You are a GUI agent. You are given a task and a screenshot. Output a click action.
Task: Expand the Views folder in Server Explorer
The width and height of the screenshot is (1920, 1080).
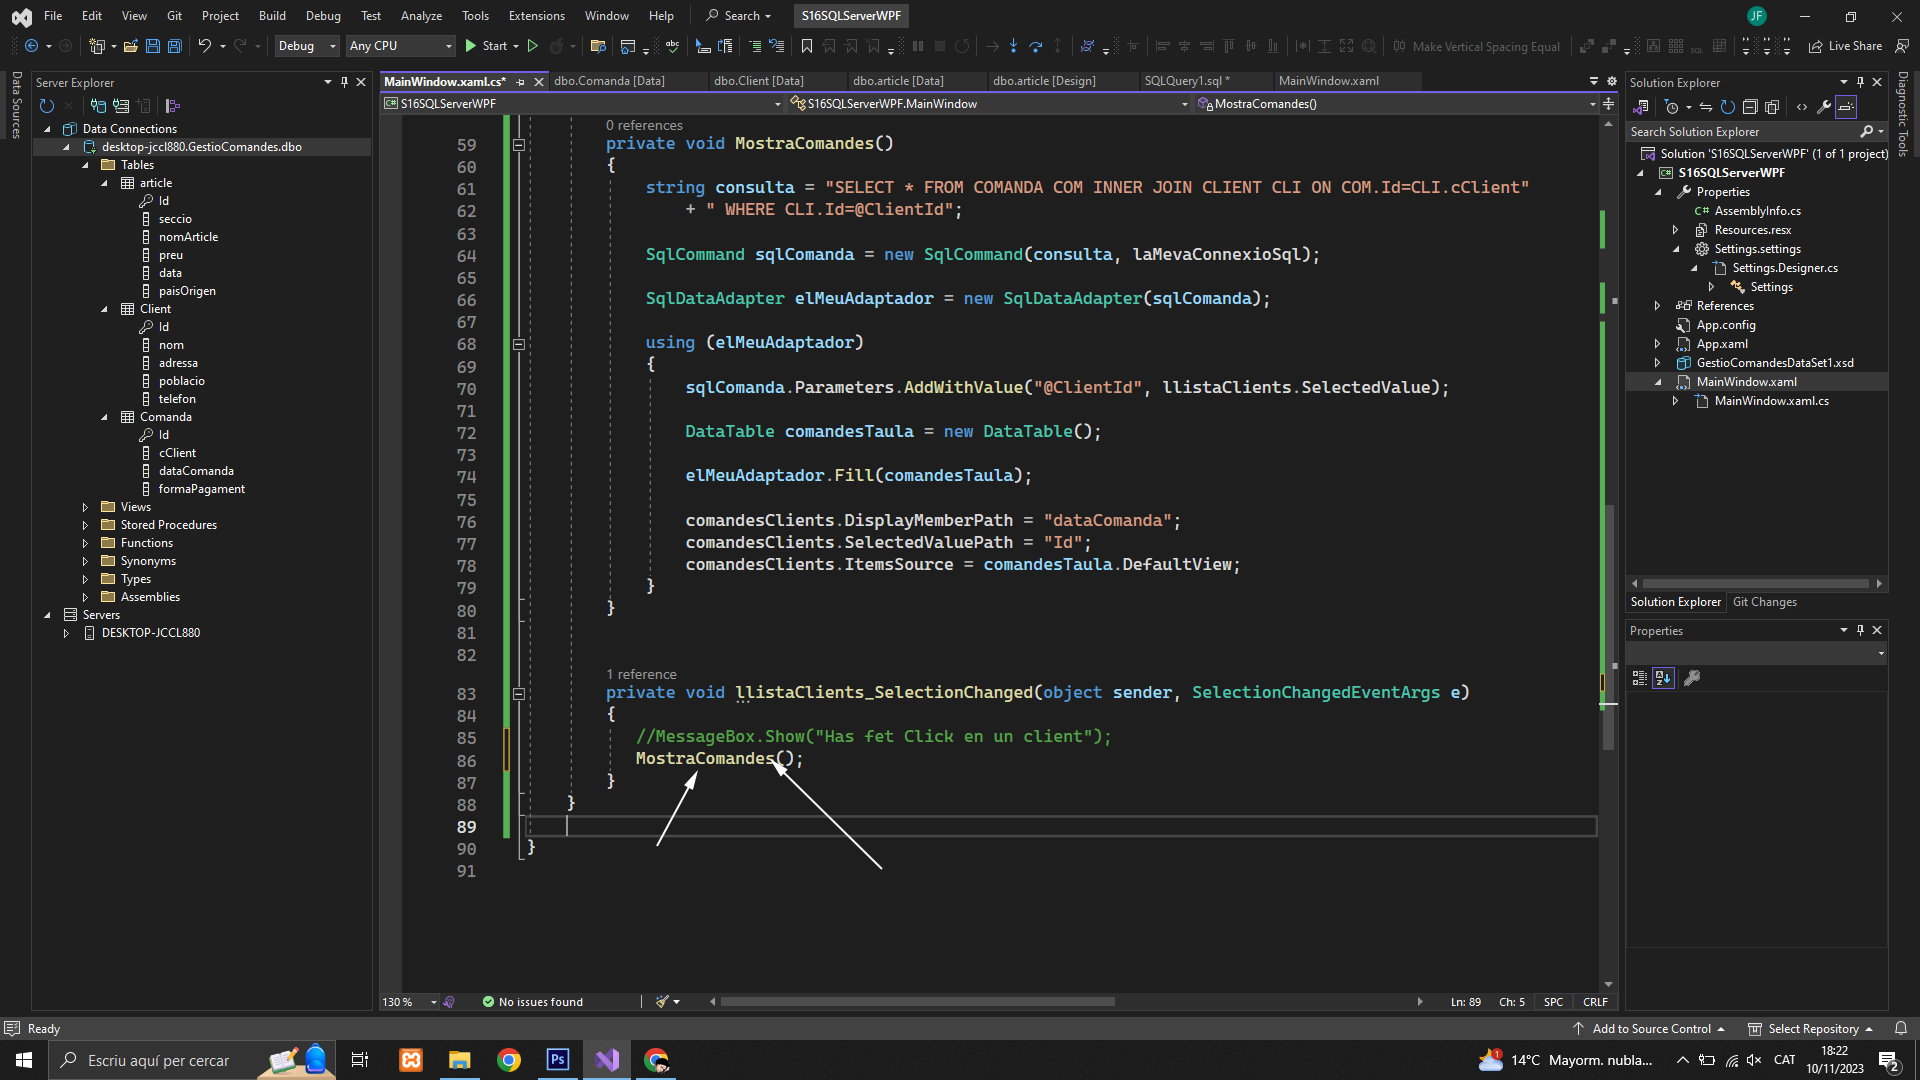(x=85, y=507)
